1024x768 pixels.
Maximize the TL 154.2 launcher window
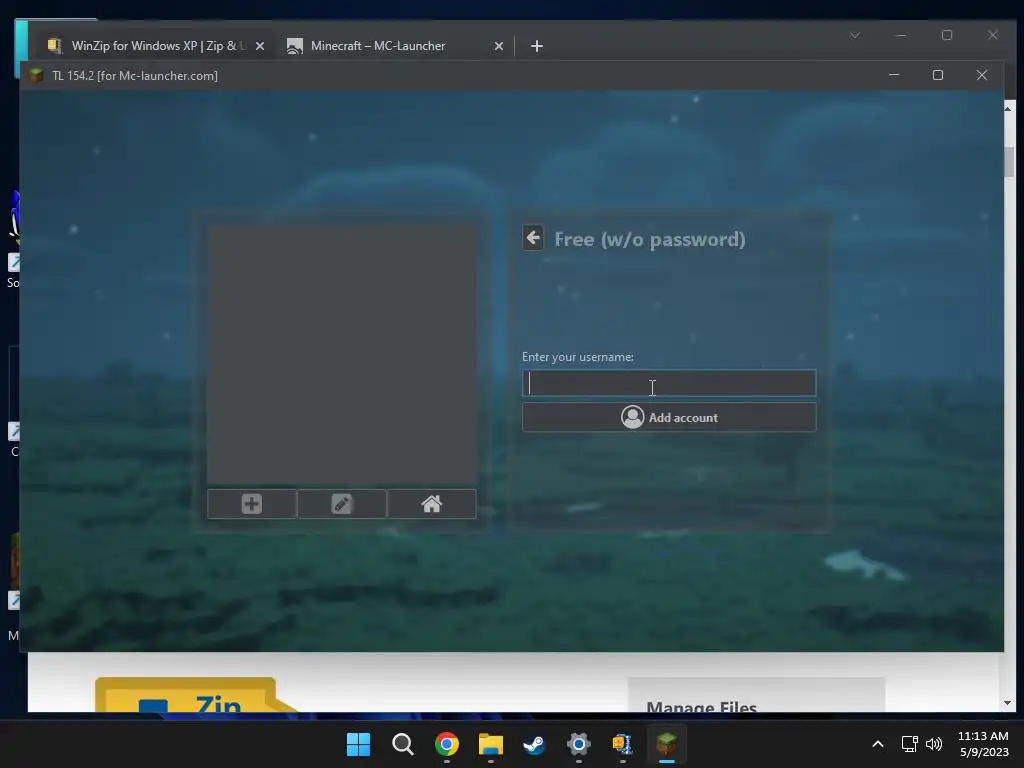938,75
